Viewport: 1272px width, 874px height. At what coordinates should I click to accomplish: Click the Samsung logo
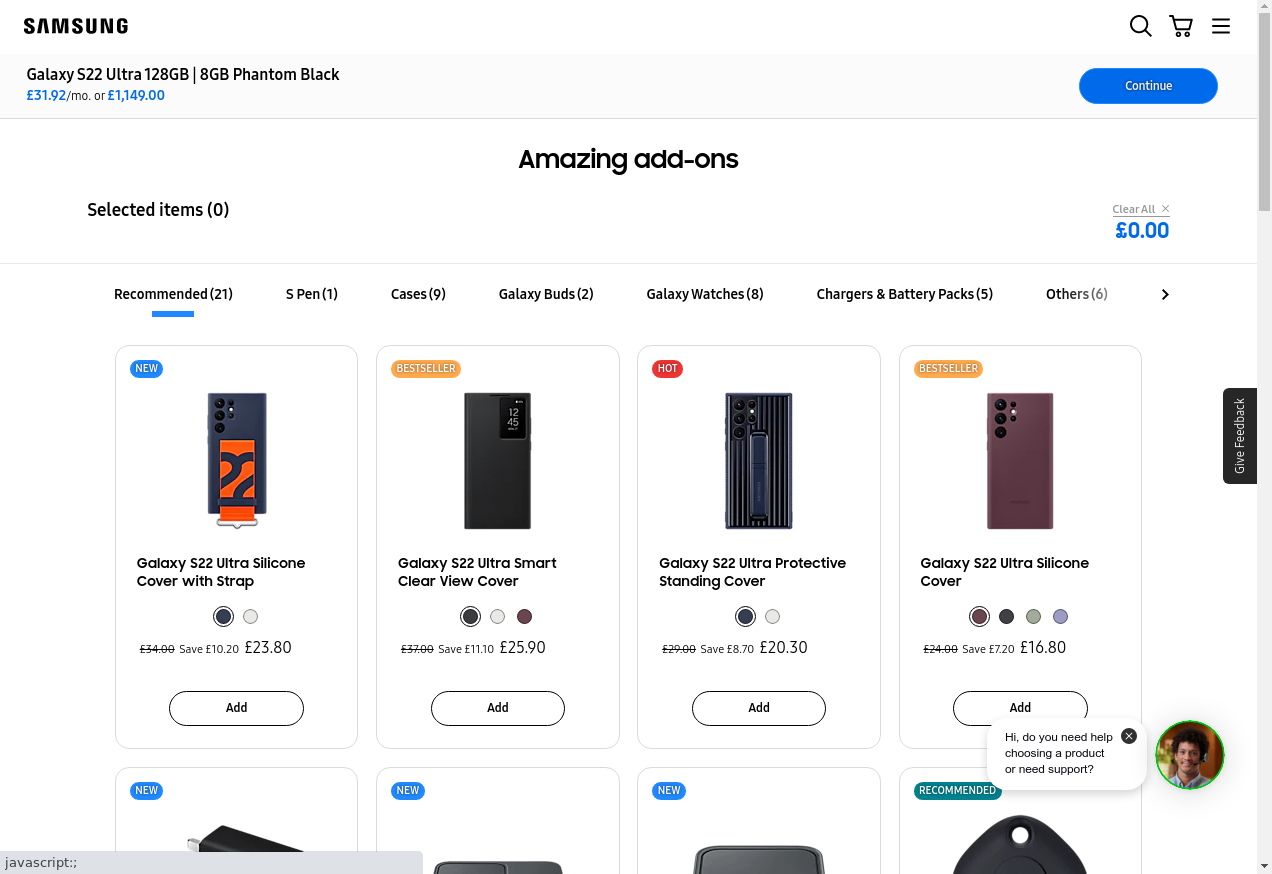tap(76, 26)
